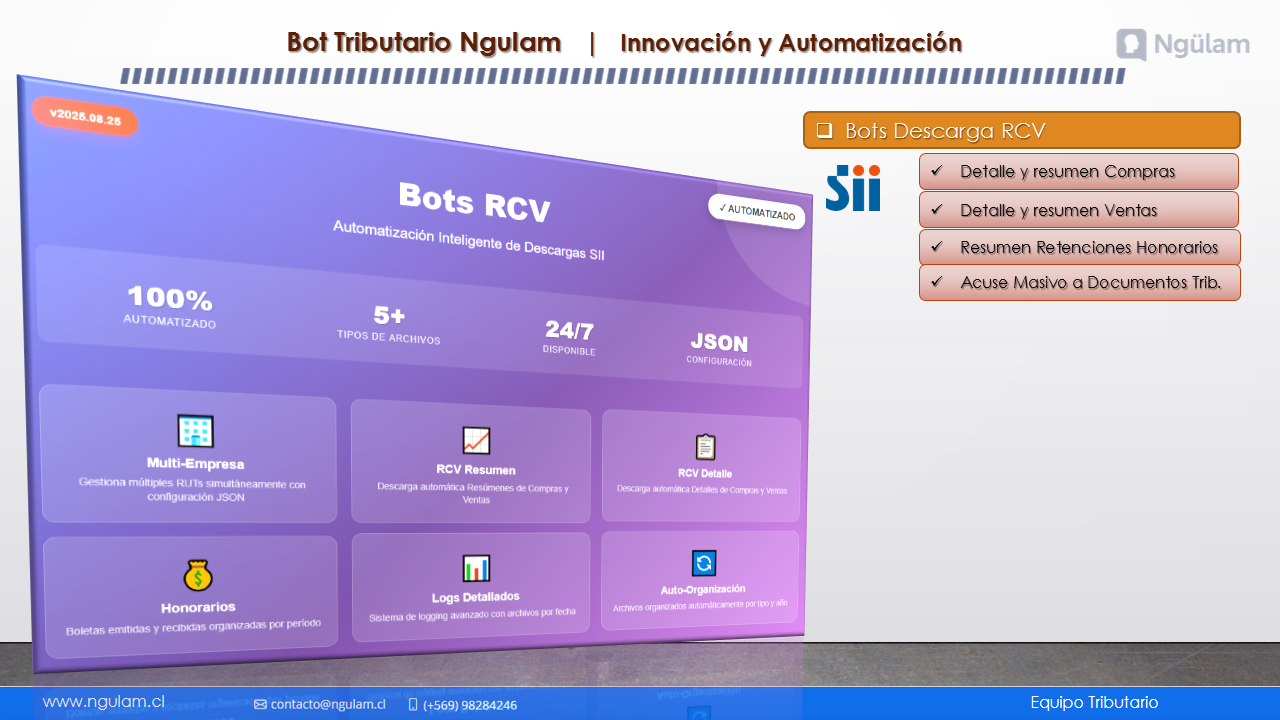This screenshot has width=1280, height=720.
Task: Click the Multi-Empresa building icon
Action: click(x=195, y=431)
